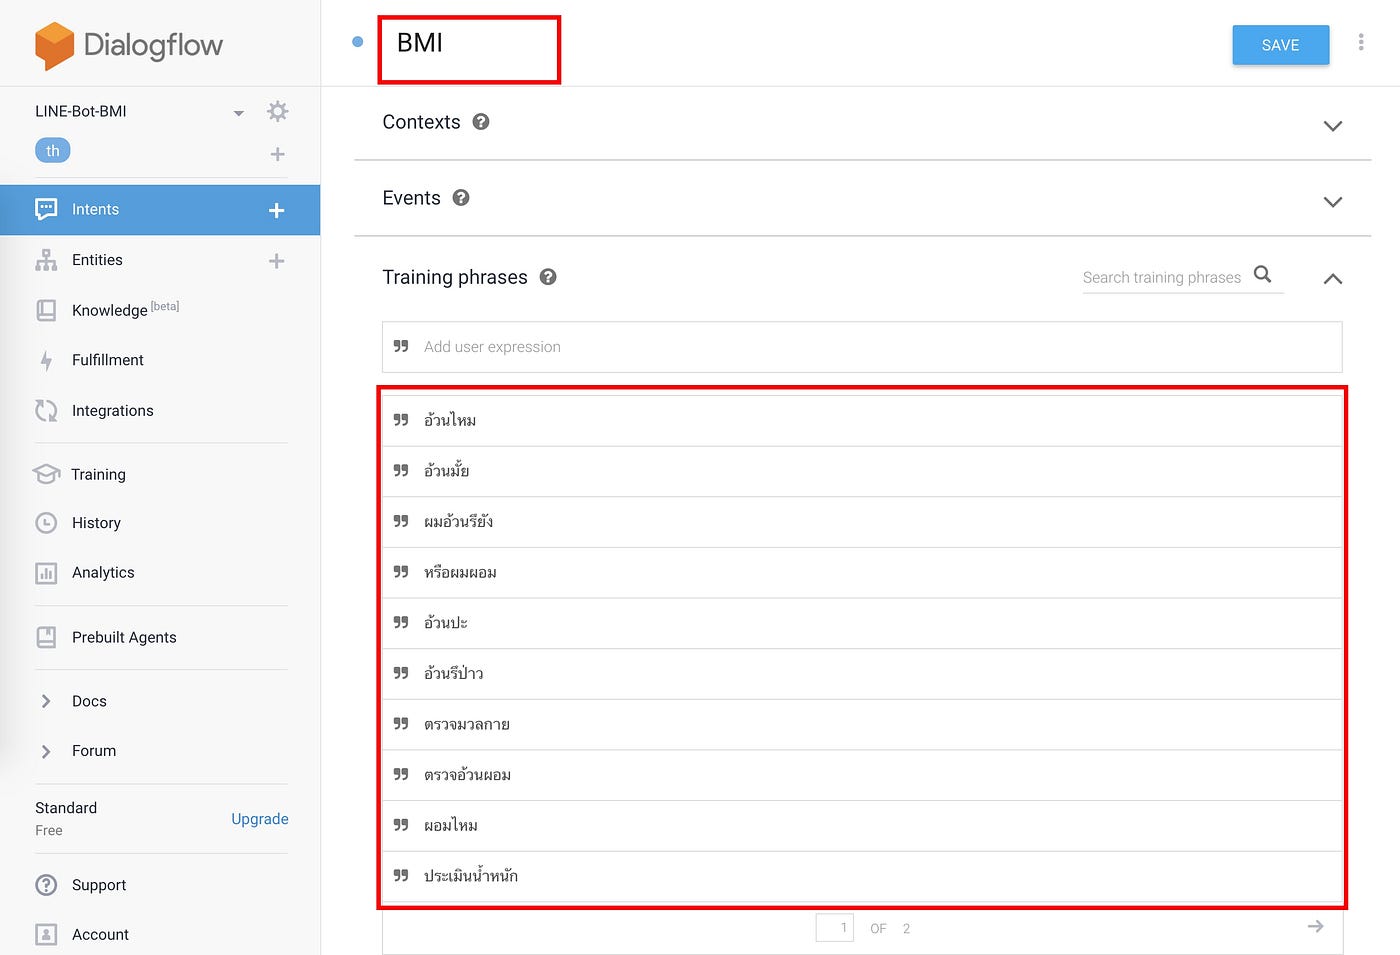
Task: Expand the Docs menu item
Action: (x=46, y=701)
